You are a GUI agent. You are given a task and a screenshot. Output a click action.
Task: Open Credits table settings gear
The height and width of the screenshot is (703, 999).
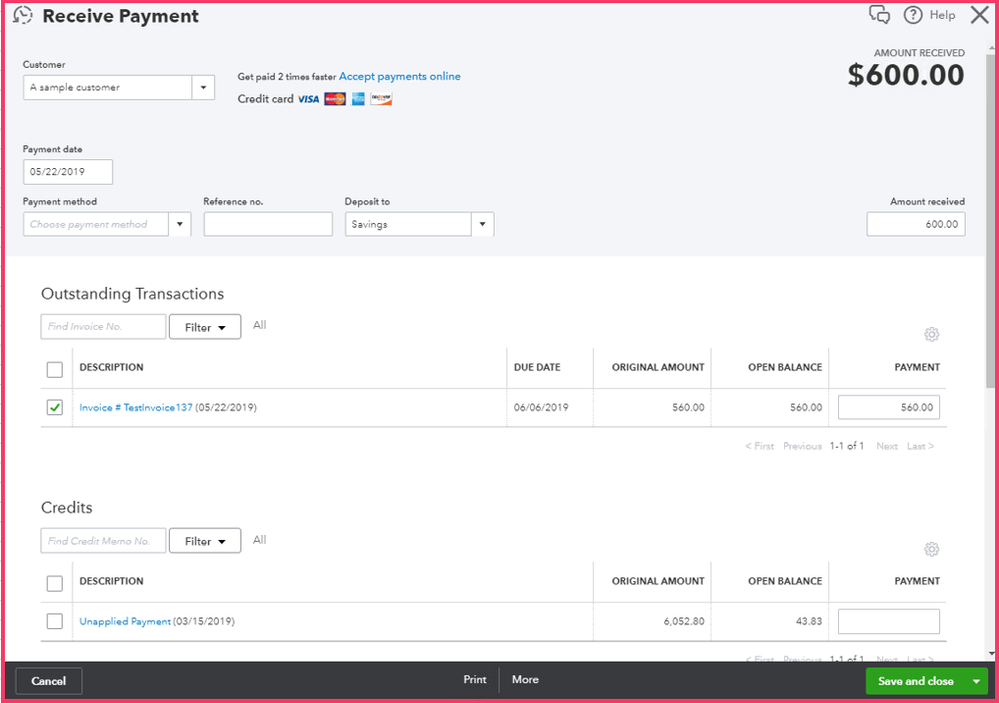(x=931, y=549)
